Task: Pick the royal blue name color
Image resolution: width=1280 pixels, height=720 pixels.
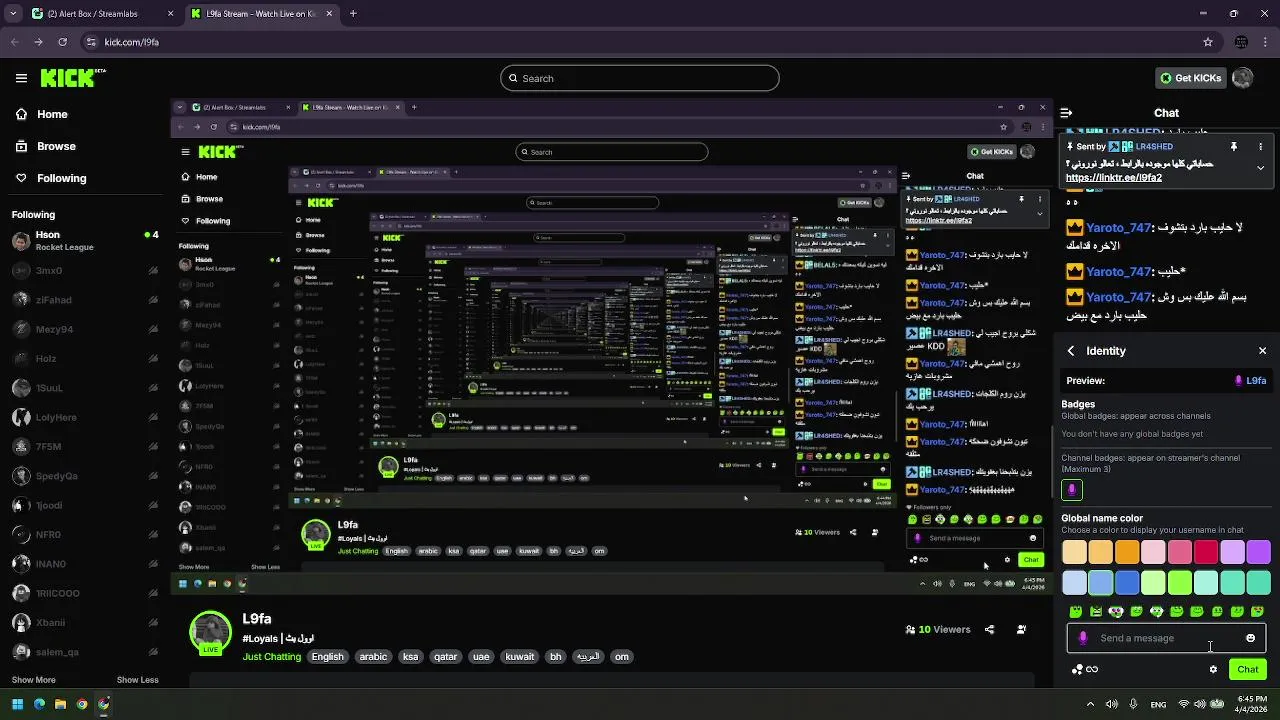Action: click(1127, 582)
